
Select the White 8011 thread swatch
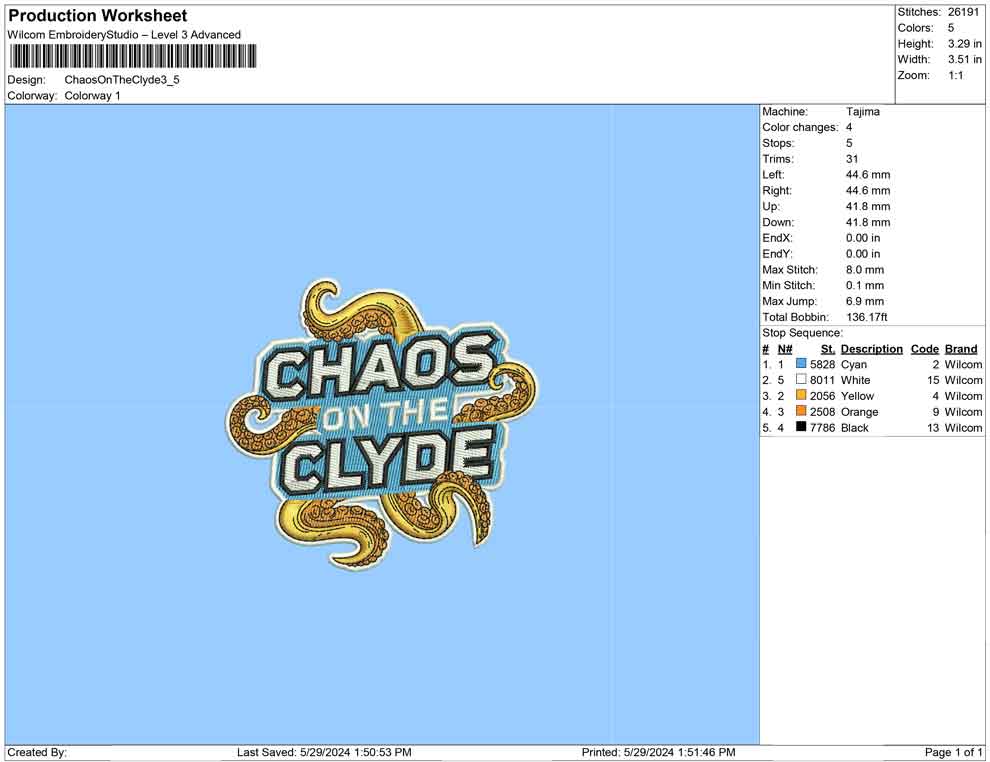click(799, 380)
